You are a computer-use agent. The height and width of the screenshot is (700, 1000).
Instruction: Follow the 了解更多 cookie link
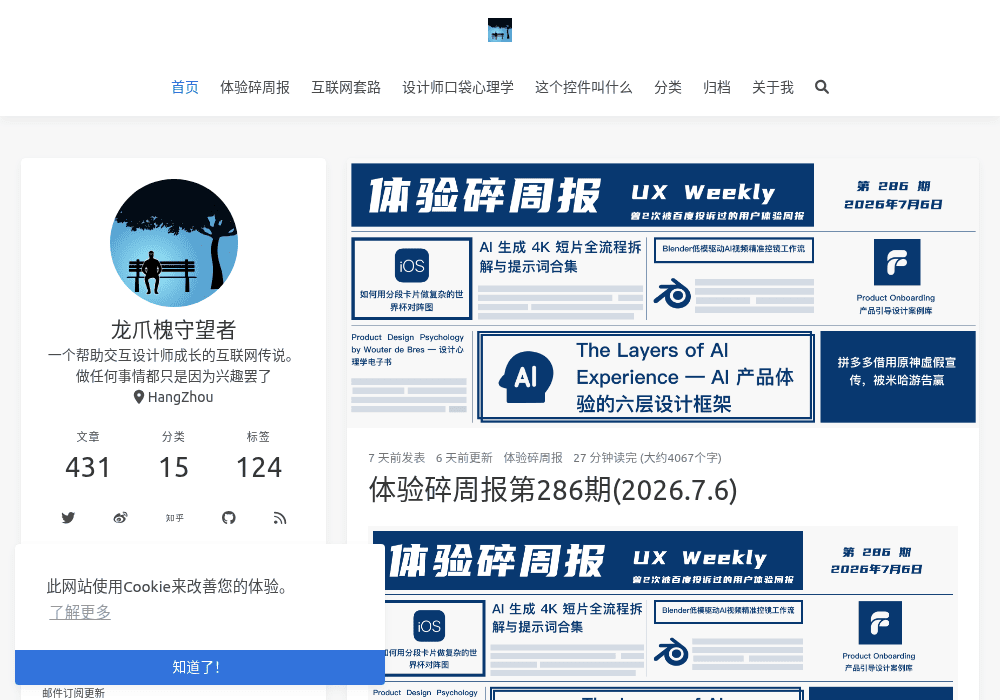[80, 612]
